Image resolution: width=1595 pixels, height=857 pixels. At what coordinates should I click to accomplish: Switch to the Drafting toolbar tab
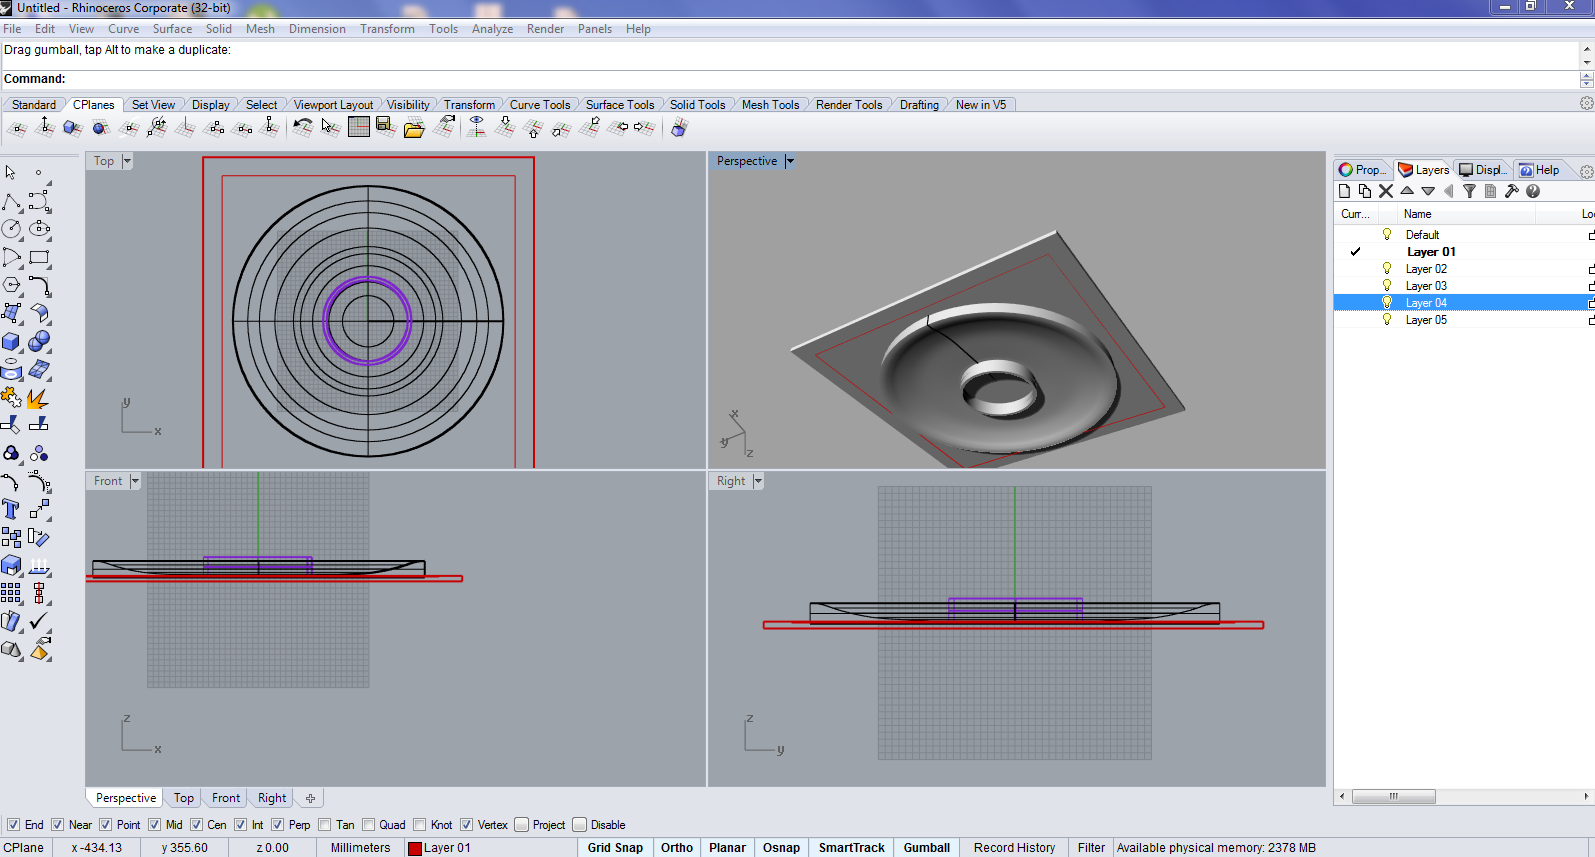[x=919, y=105]
